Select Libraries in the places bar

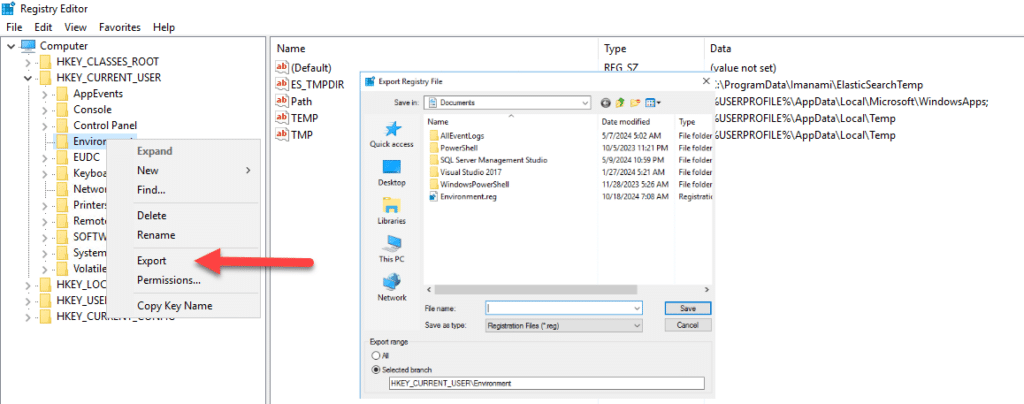pos(391,211)
